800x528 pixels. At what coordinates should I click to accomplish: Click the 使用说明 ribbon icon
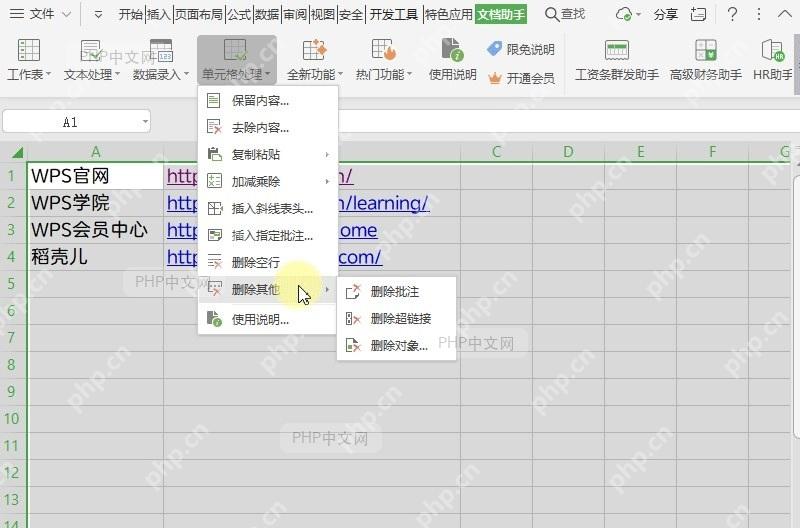click(x=453, y=51)
